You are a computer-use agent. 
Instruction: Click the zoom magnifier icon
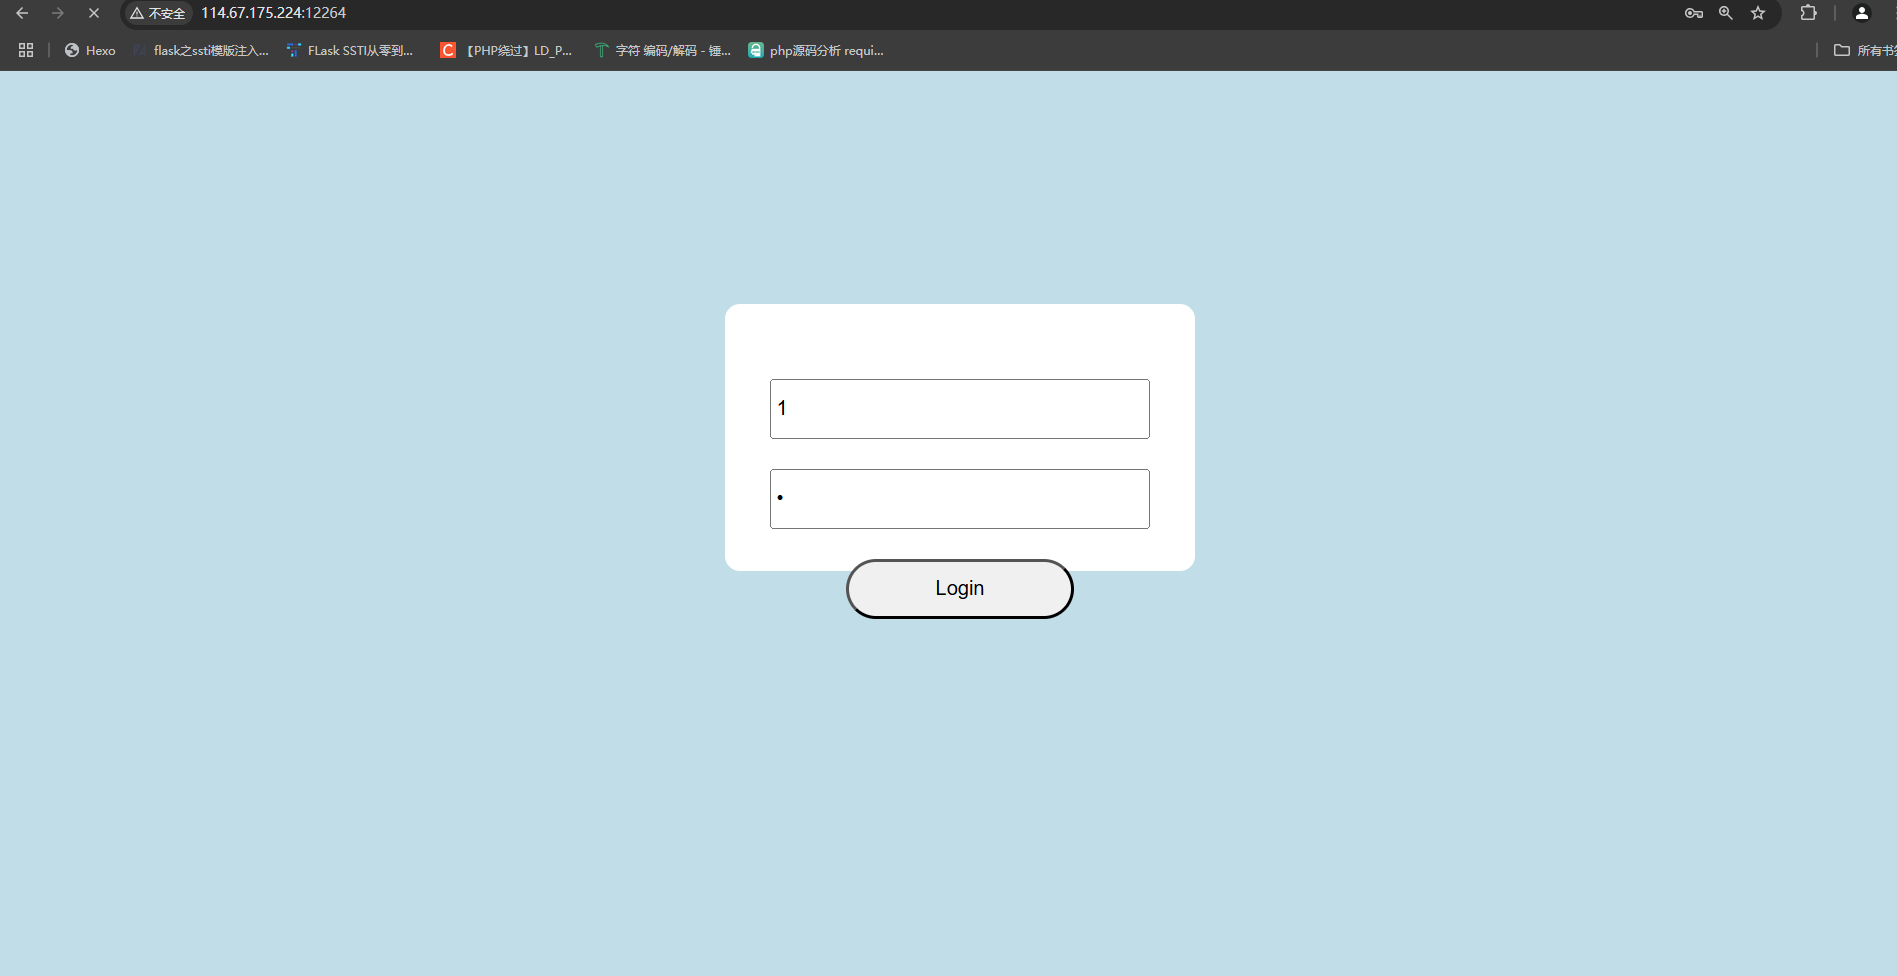pos(1725,13)
